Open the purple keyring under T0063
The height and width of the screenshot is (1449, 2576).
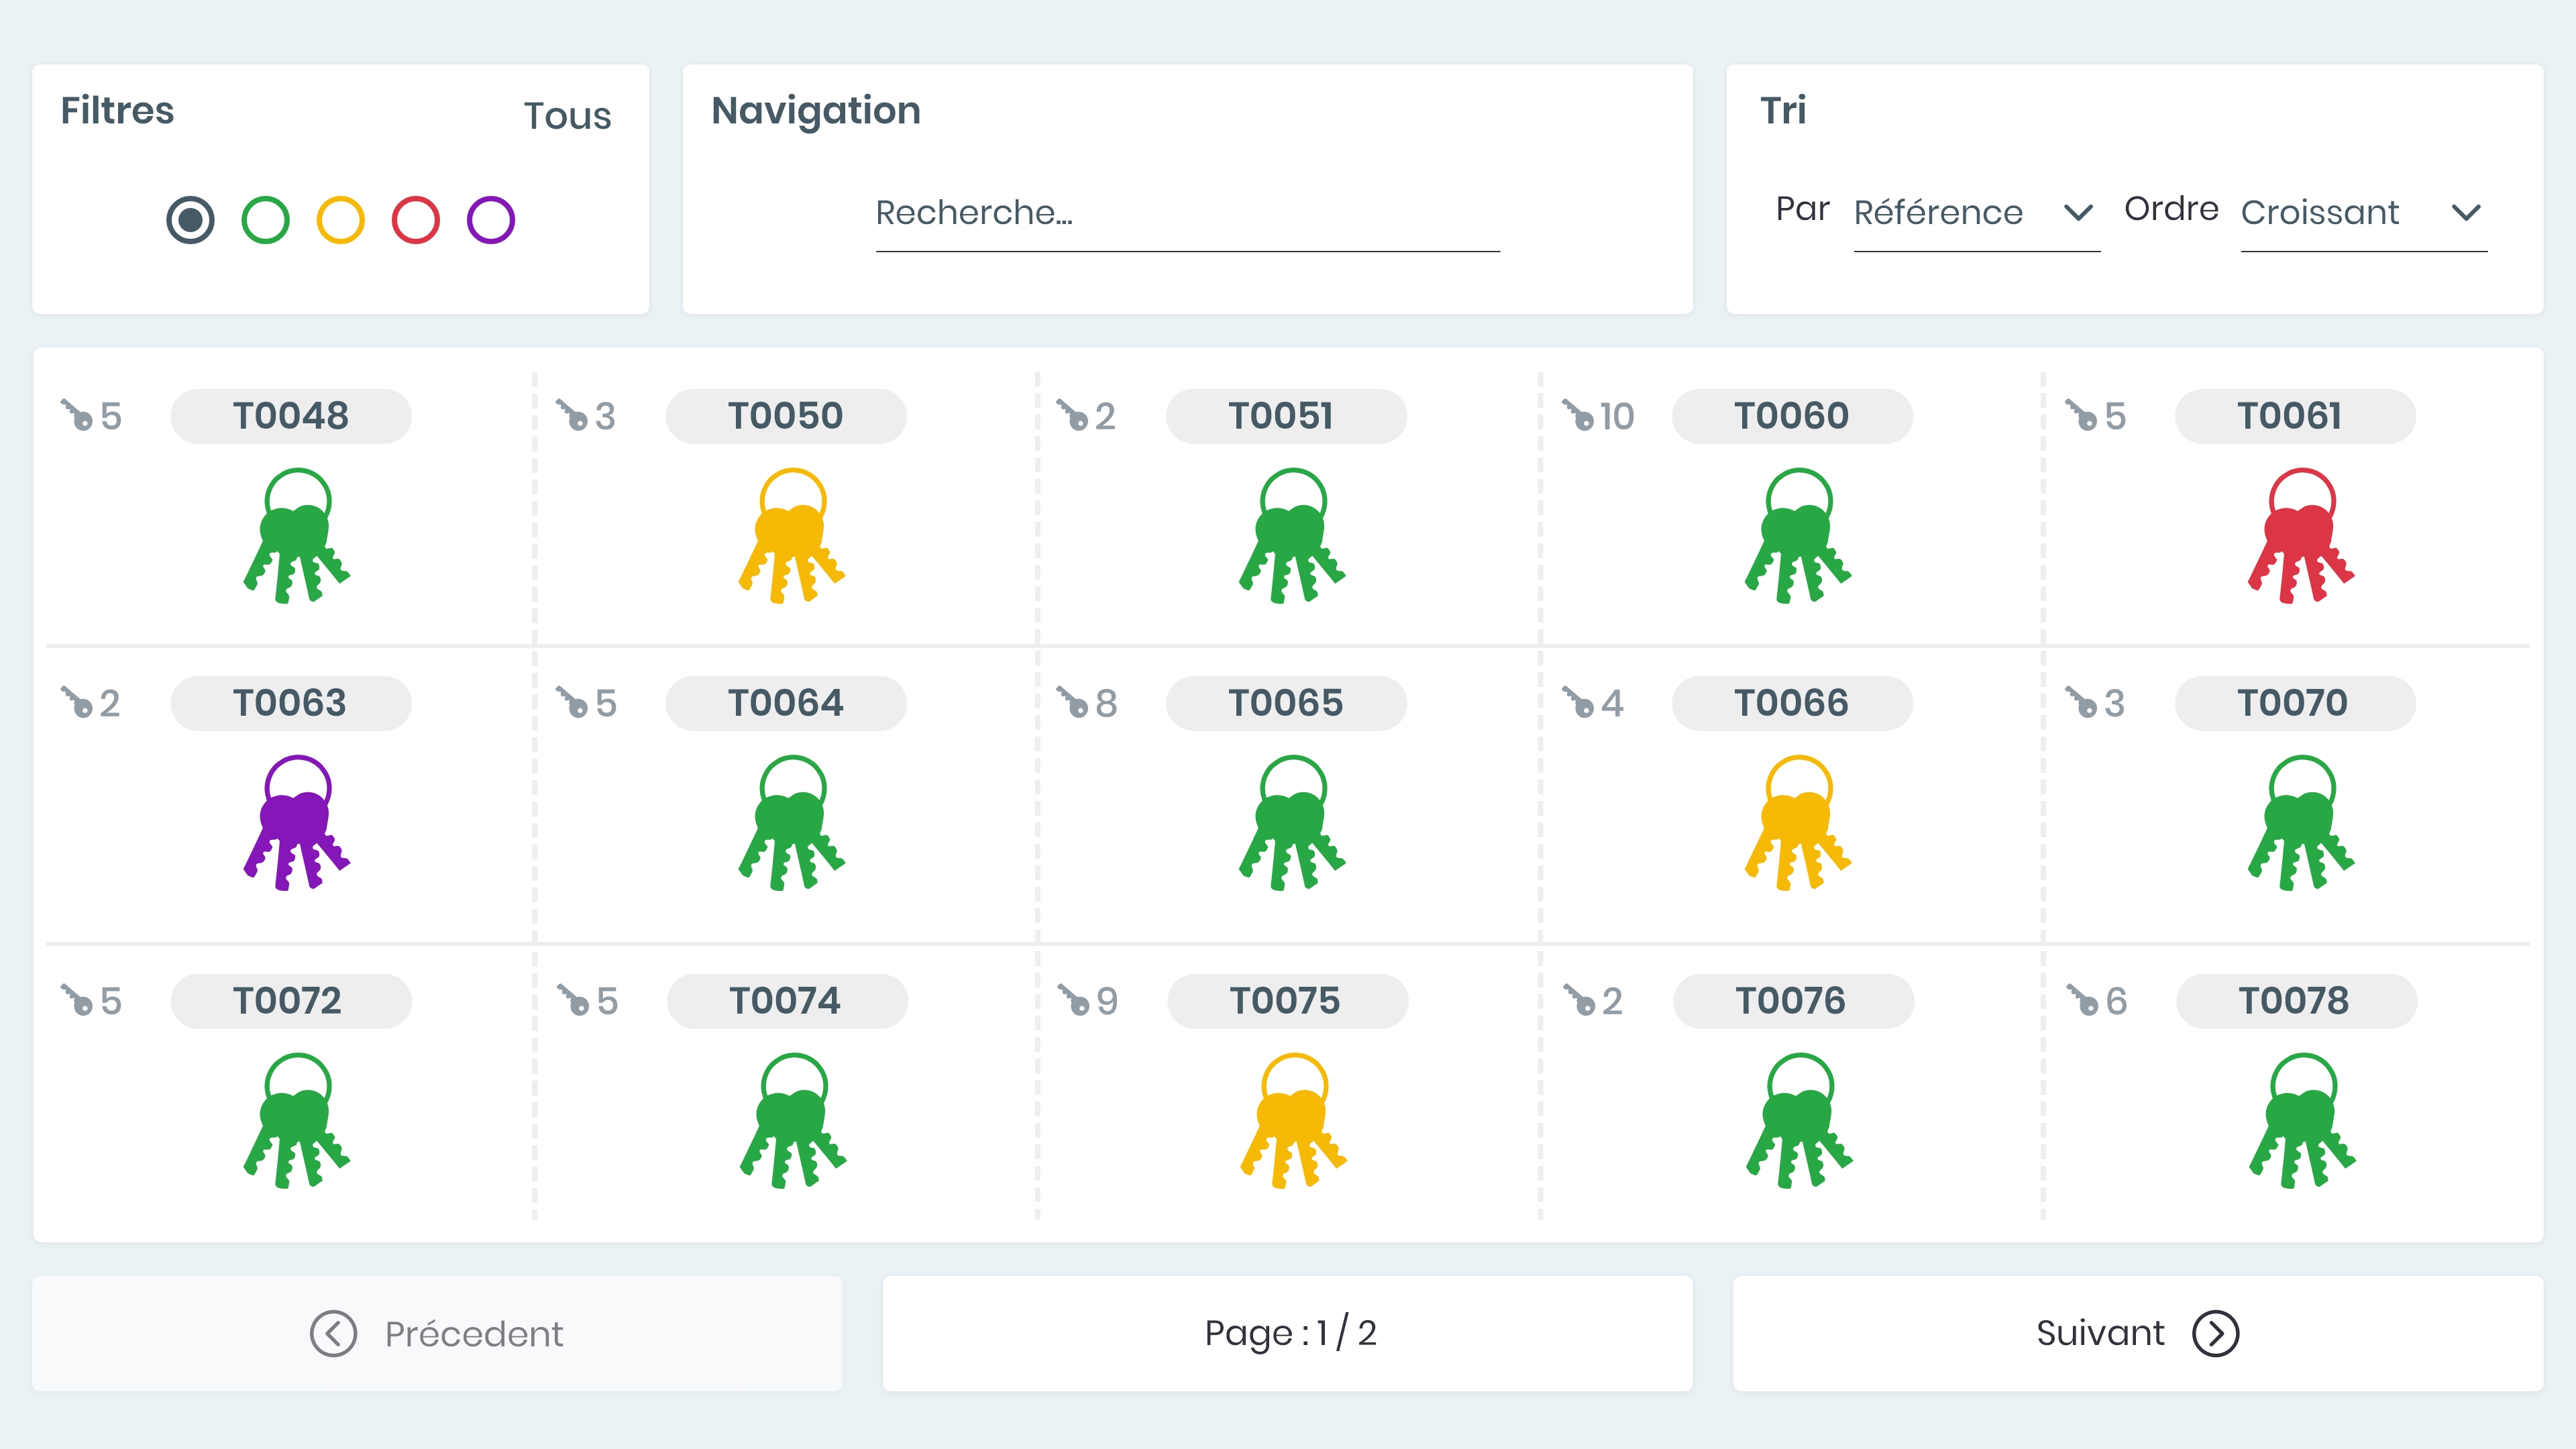click(297, 823)
